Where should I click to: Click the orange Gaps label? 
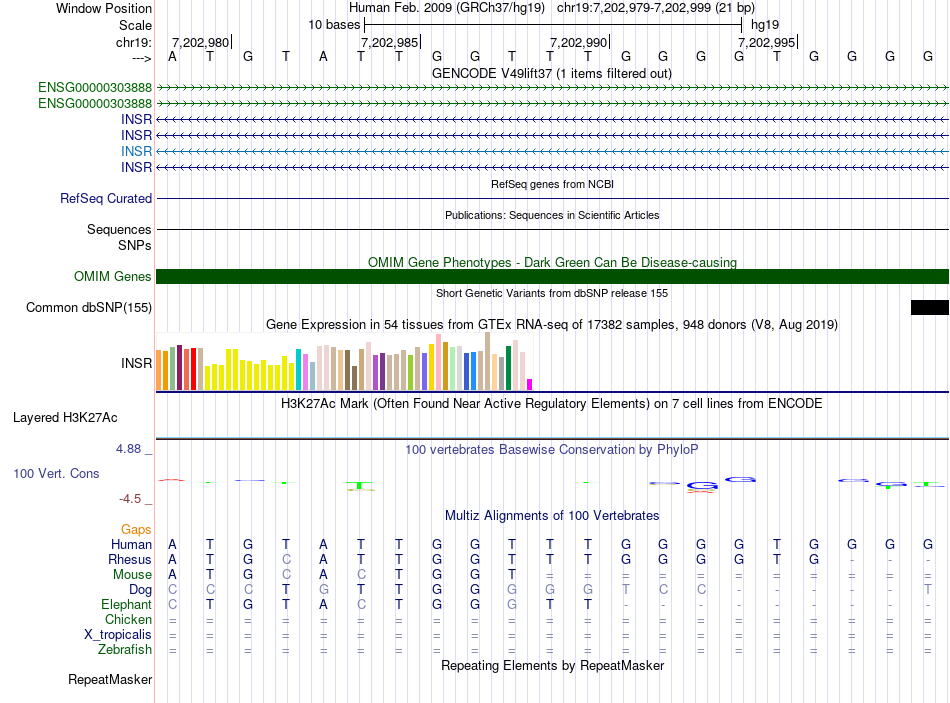[136, 529]
